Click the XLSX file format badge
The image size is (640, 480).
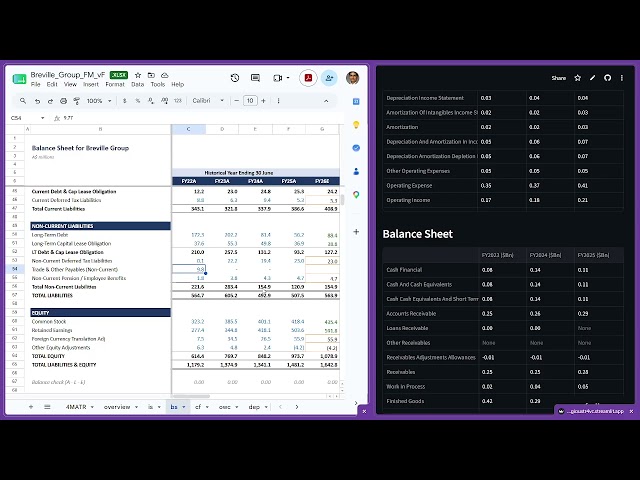119,75
